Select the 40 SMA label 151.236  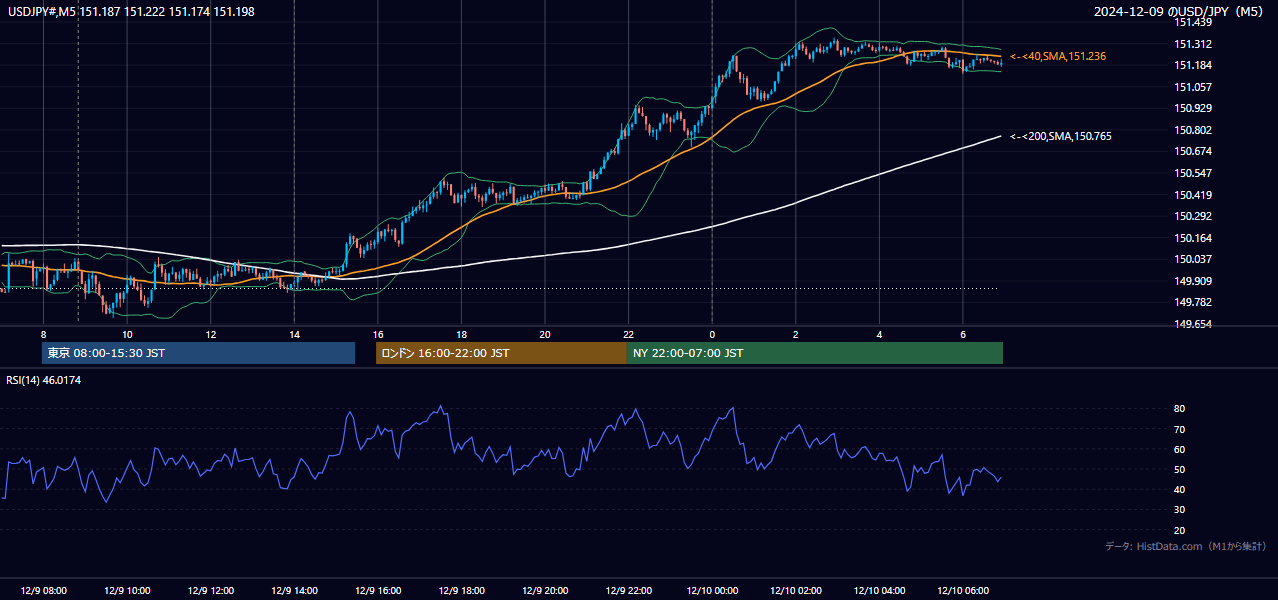tap(1059, 57)
